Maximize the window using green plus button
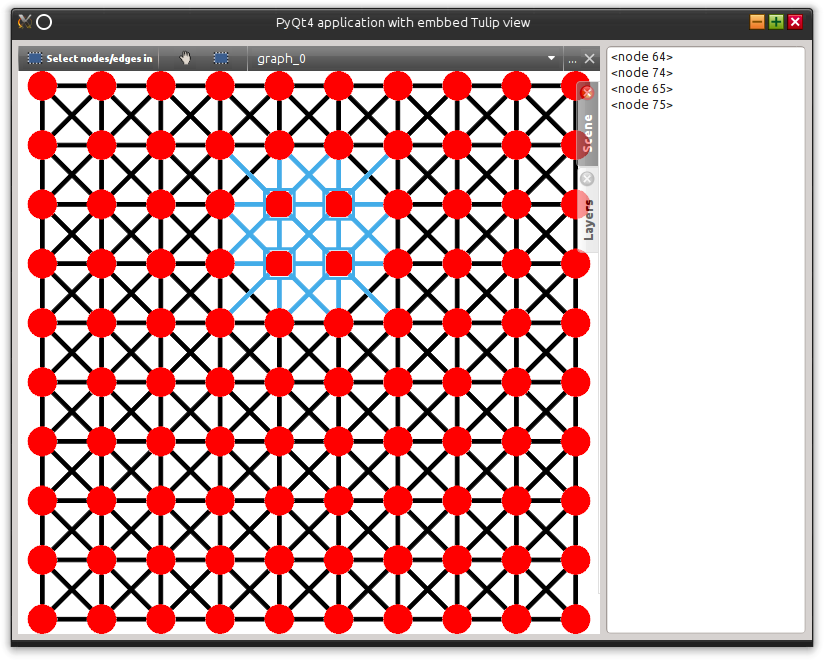The width and height of the screenshot is (824, 661). pos(776,22)
